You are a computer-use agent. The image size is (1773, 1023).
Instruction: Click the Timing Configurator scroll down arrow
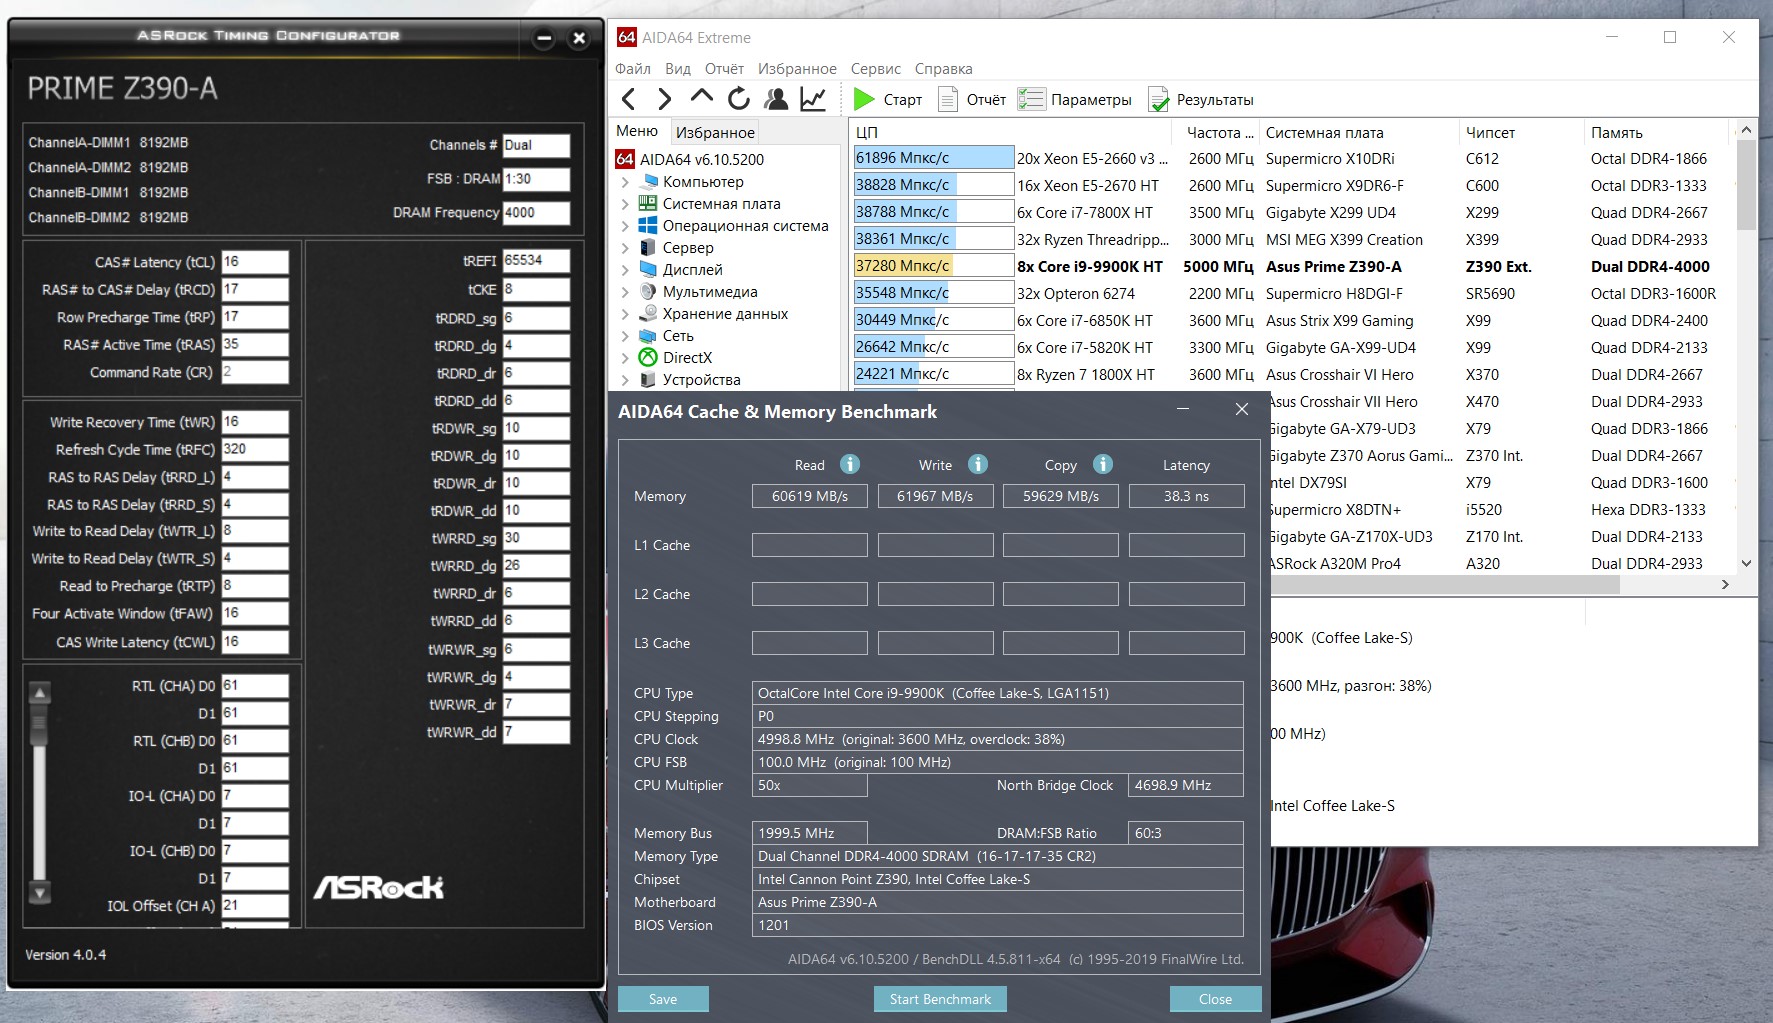[x=40, y=893]
